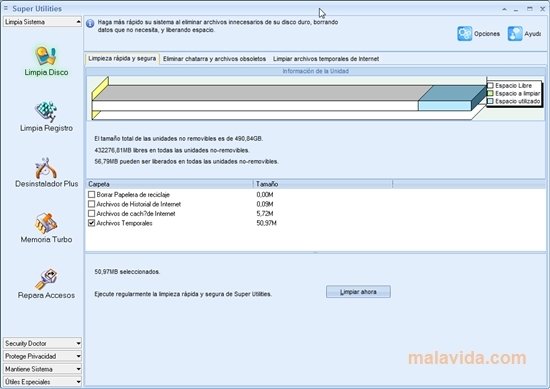Open Eliminar chatarra y archivos obsoletos tab

click(214, 59)
